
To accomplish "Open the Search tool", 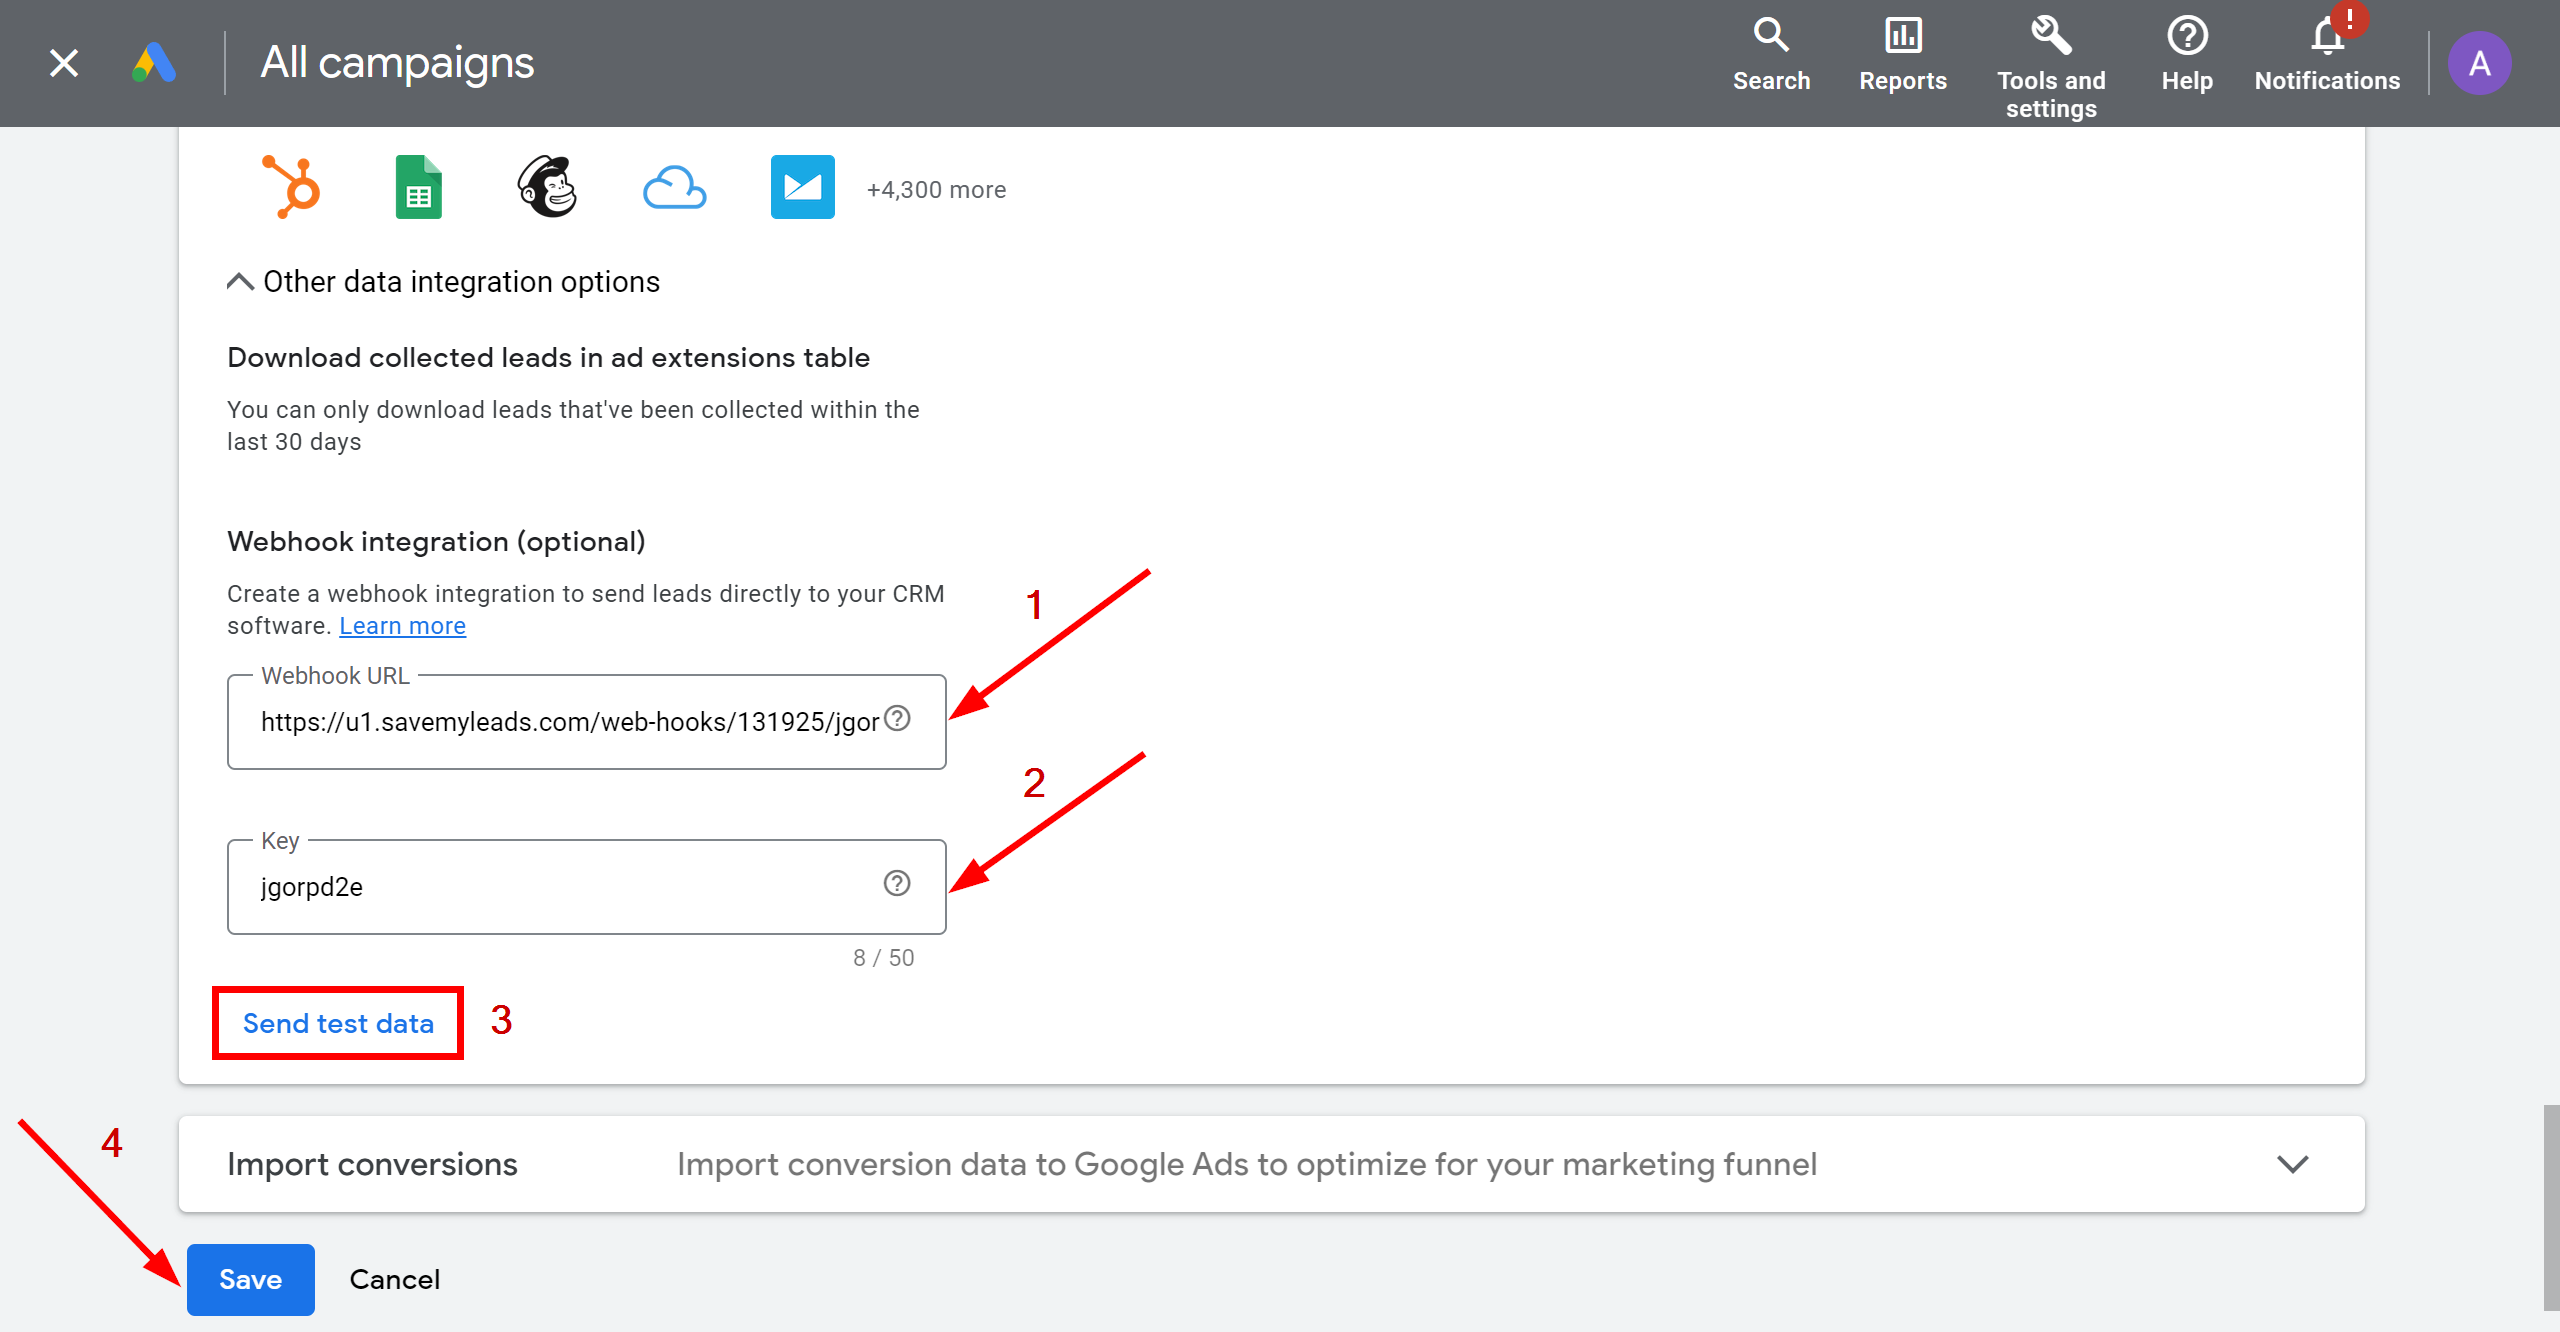I will point(1771,56).
